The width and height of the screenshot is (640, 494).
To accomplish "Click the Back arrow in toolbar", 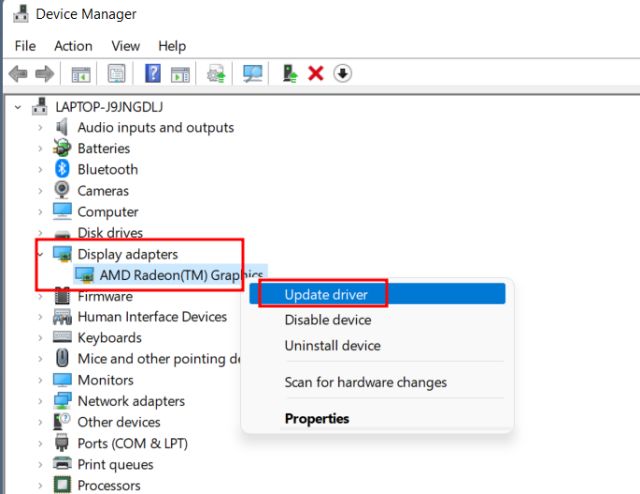I will pyautogui.click(x=17, y=73).
